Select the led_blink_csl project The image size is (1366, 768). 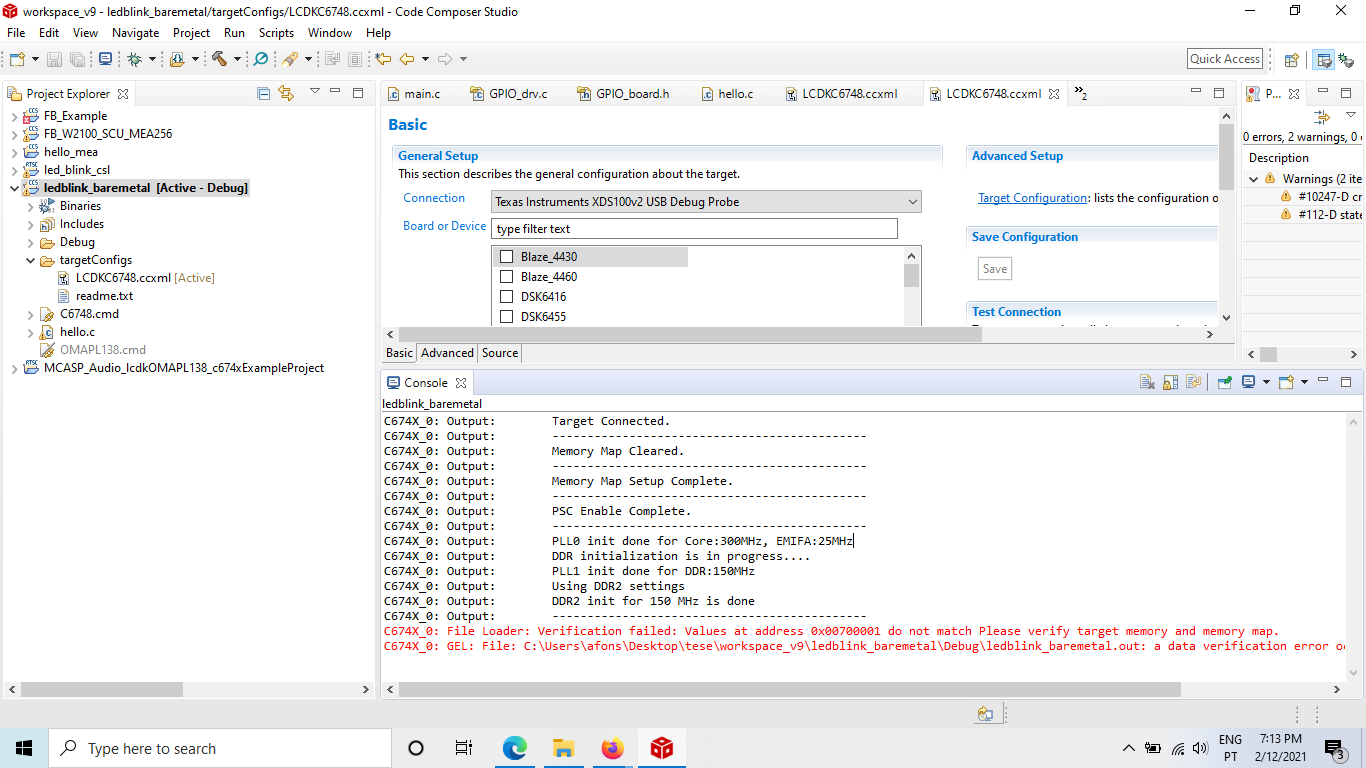pos(76,170)
